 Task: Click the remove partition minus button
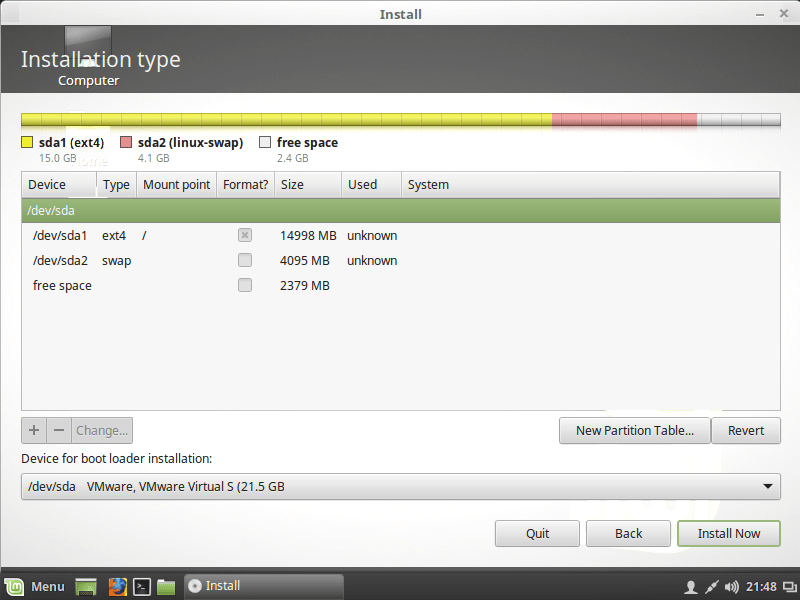tap(59, 431)
